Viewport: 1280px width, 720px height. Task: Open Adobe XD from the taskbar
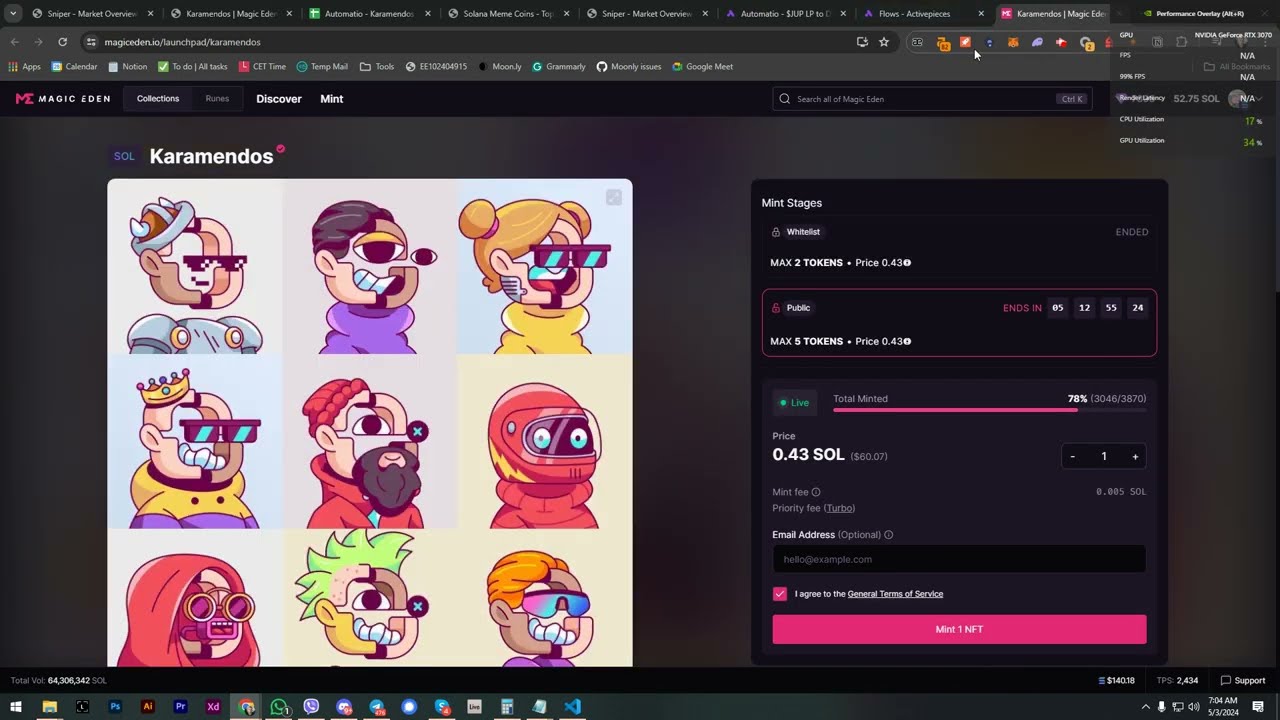coord(213,706)
